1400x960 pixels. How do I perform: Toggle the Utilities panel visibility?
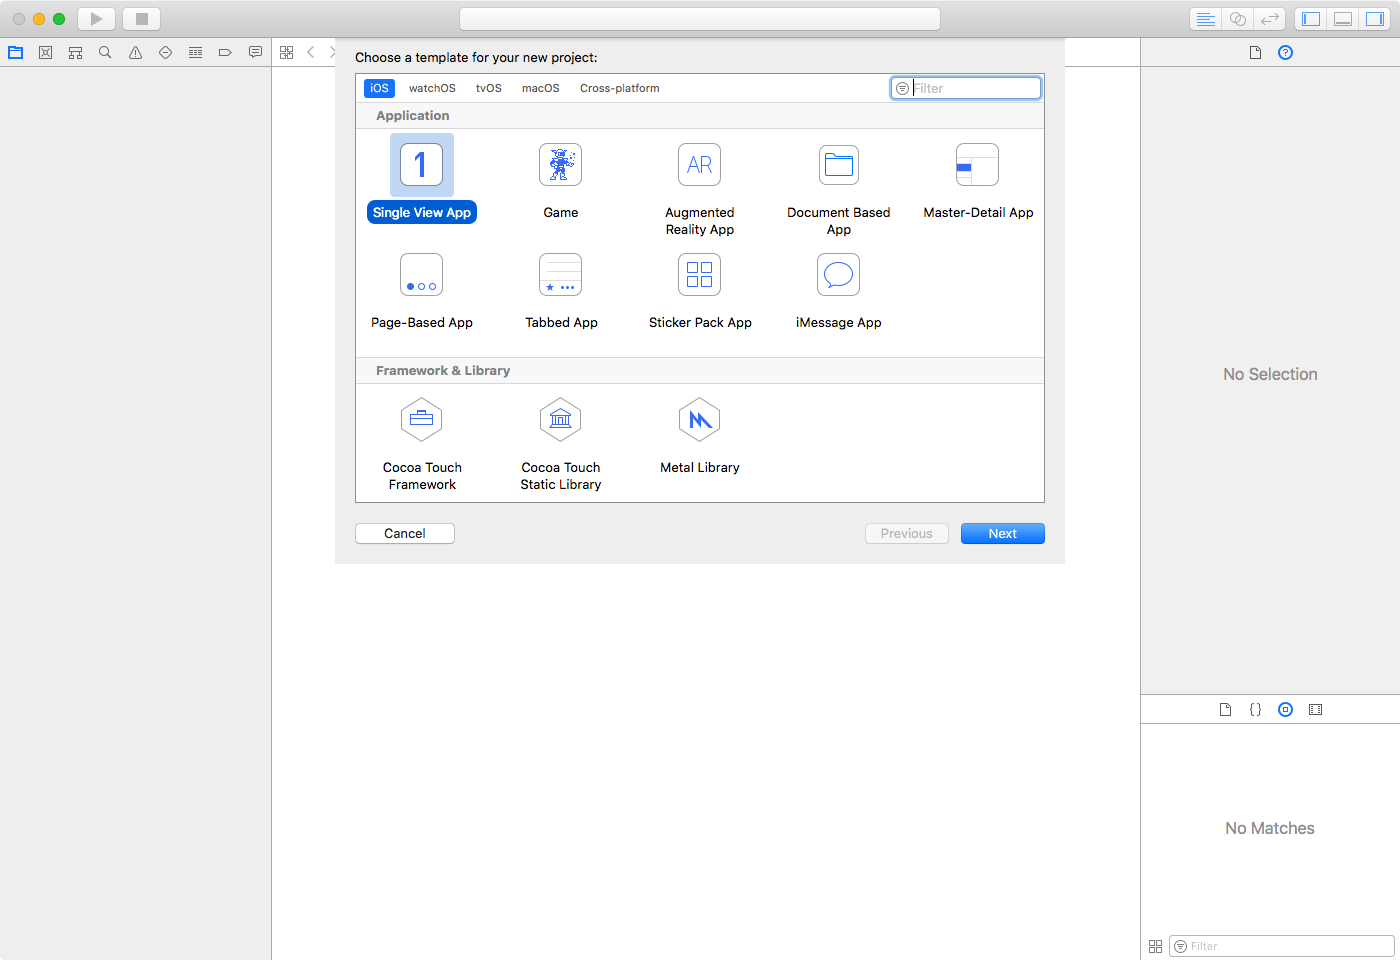pos(1375,19)
